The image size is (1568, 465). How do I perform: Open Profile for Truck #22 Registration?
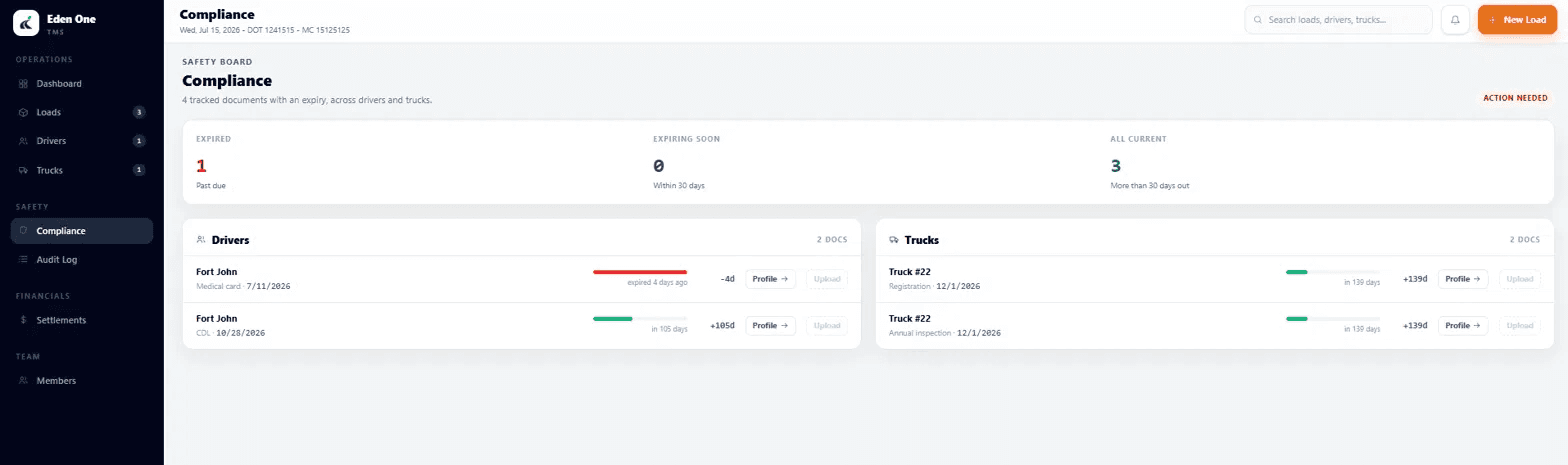click(x=1463, y=279)
